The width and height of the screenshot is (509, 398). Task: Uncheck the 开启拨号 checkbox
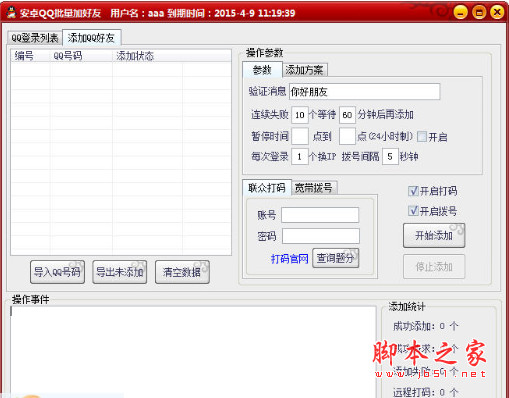click(x=413, y=210)
